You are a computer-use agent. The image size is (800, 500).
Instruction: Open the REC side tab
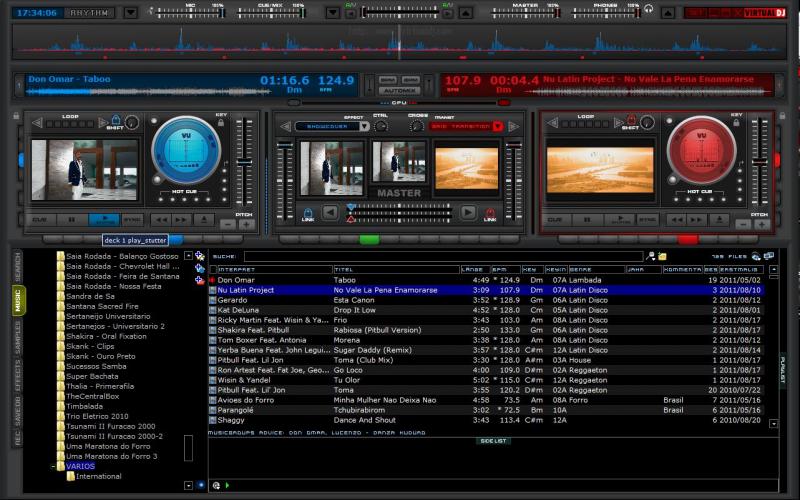tap(18, 438)
